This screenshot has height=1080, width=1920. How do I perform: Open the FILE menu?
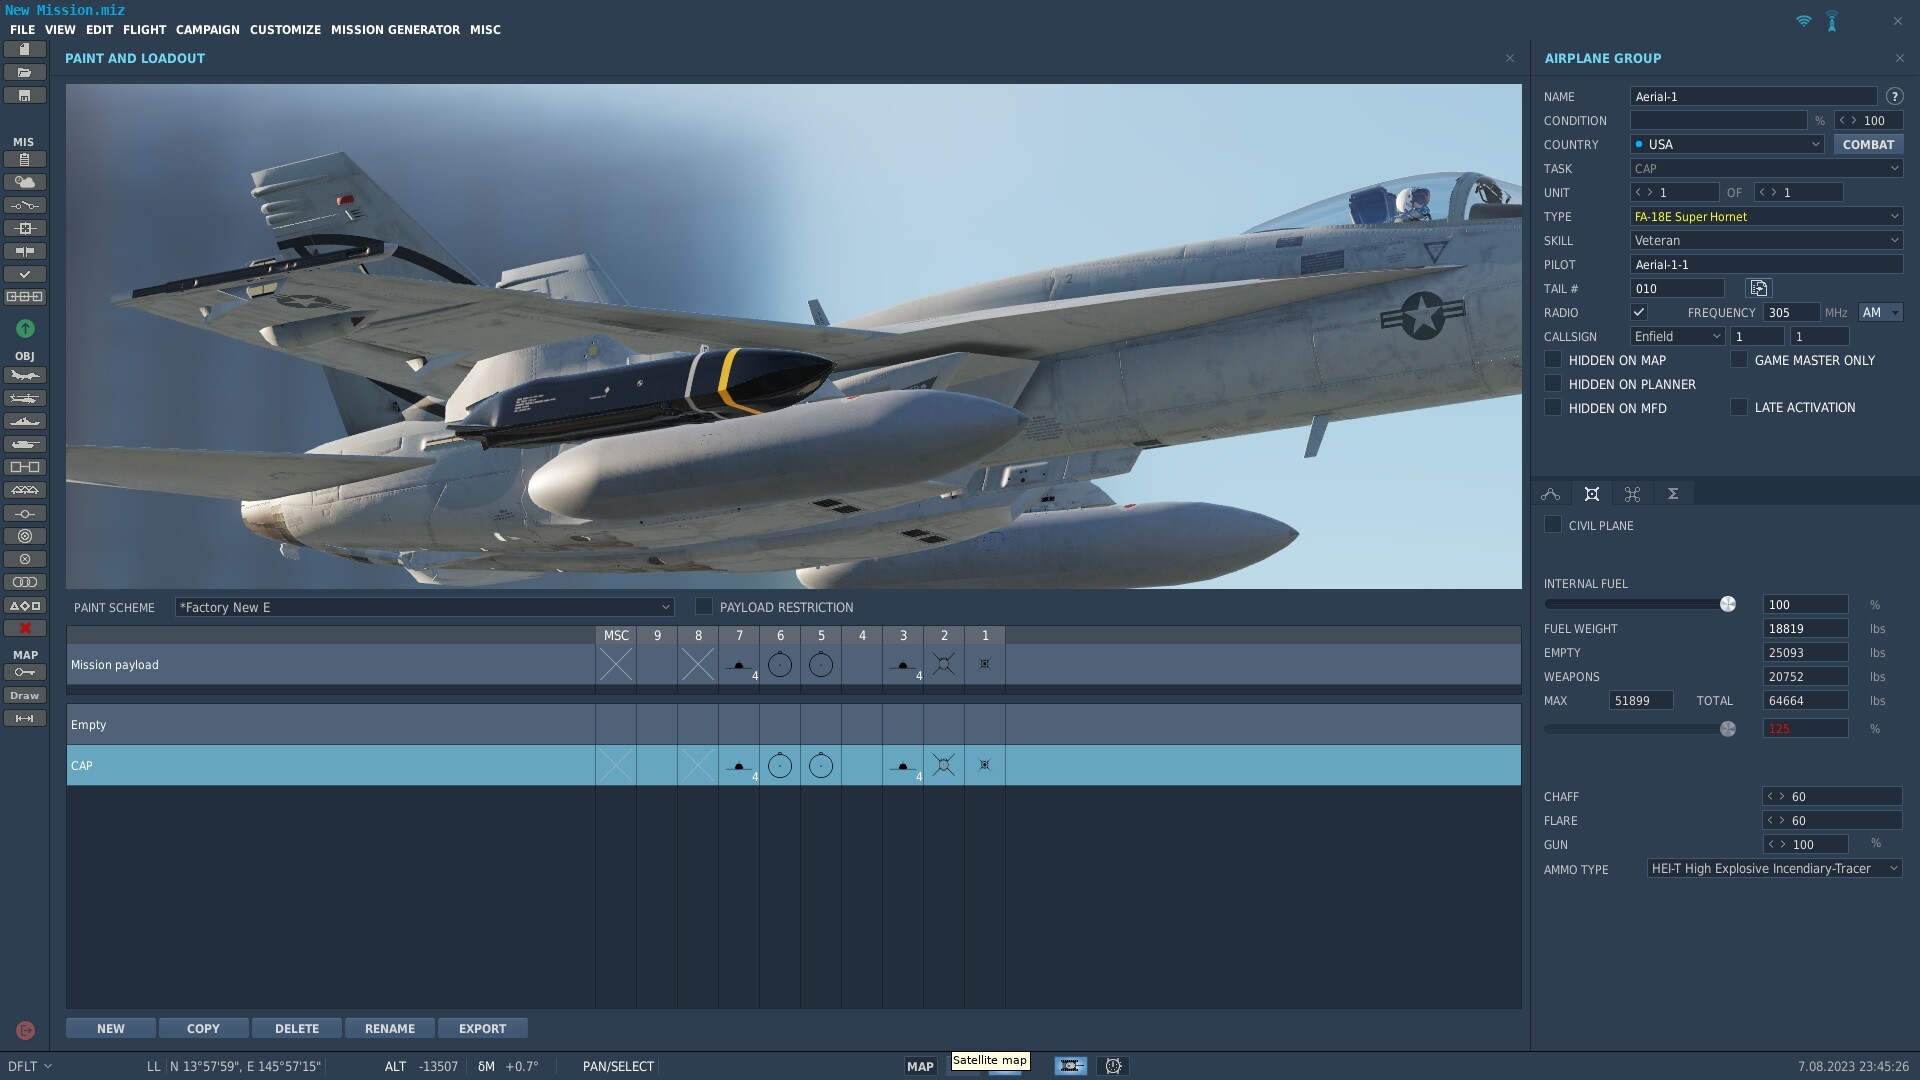click(x=22, y=30)
